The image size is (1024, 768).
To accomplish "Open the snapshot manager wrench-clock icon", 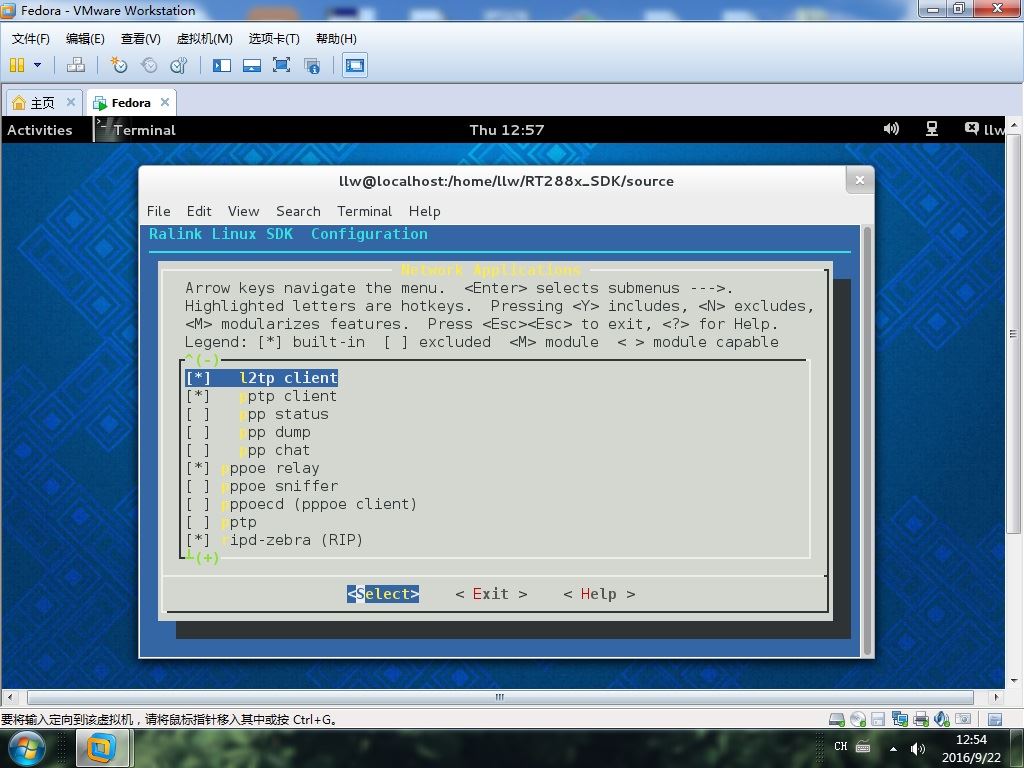I will click(x=179, y=65).
